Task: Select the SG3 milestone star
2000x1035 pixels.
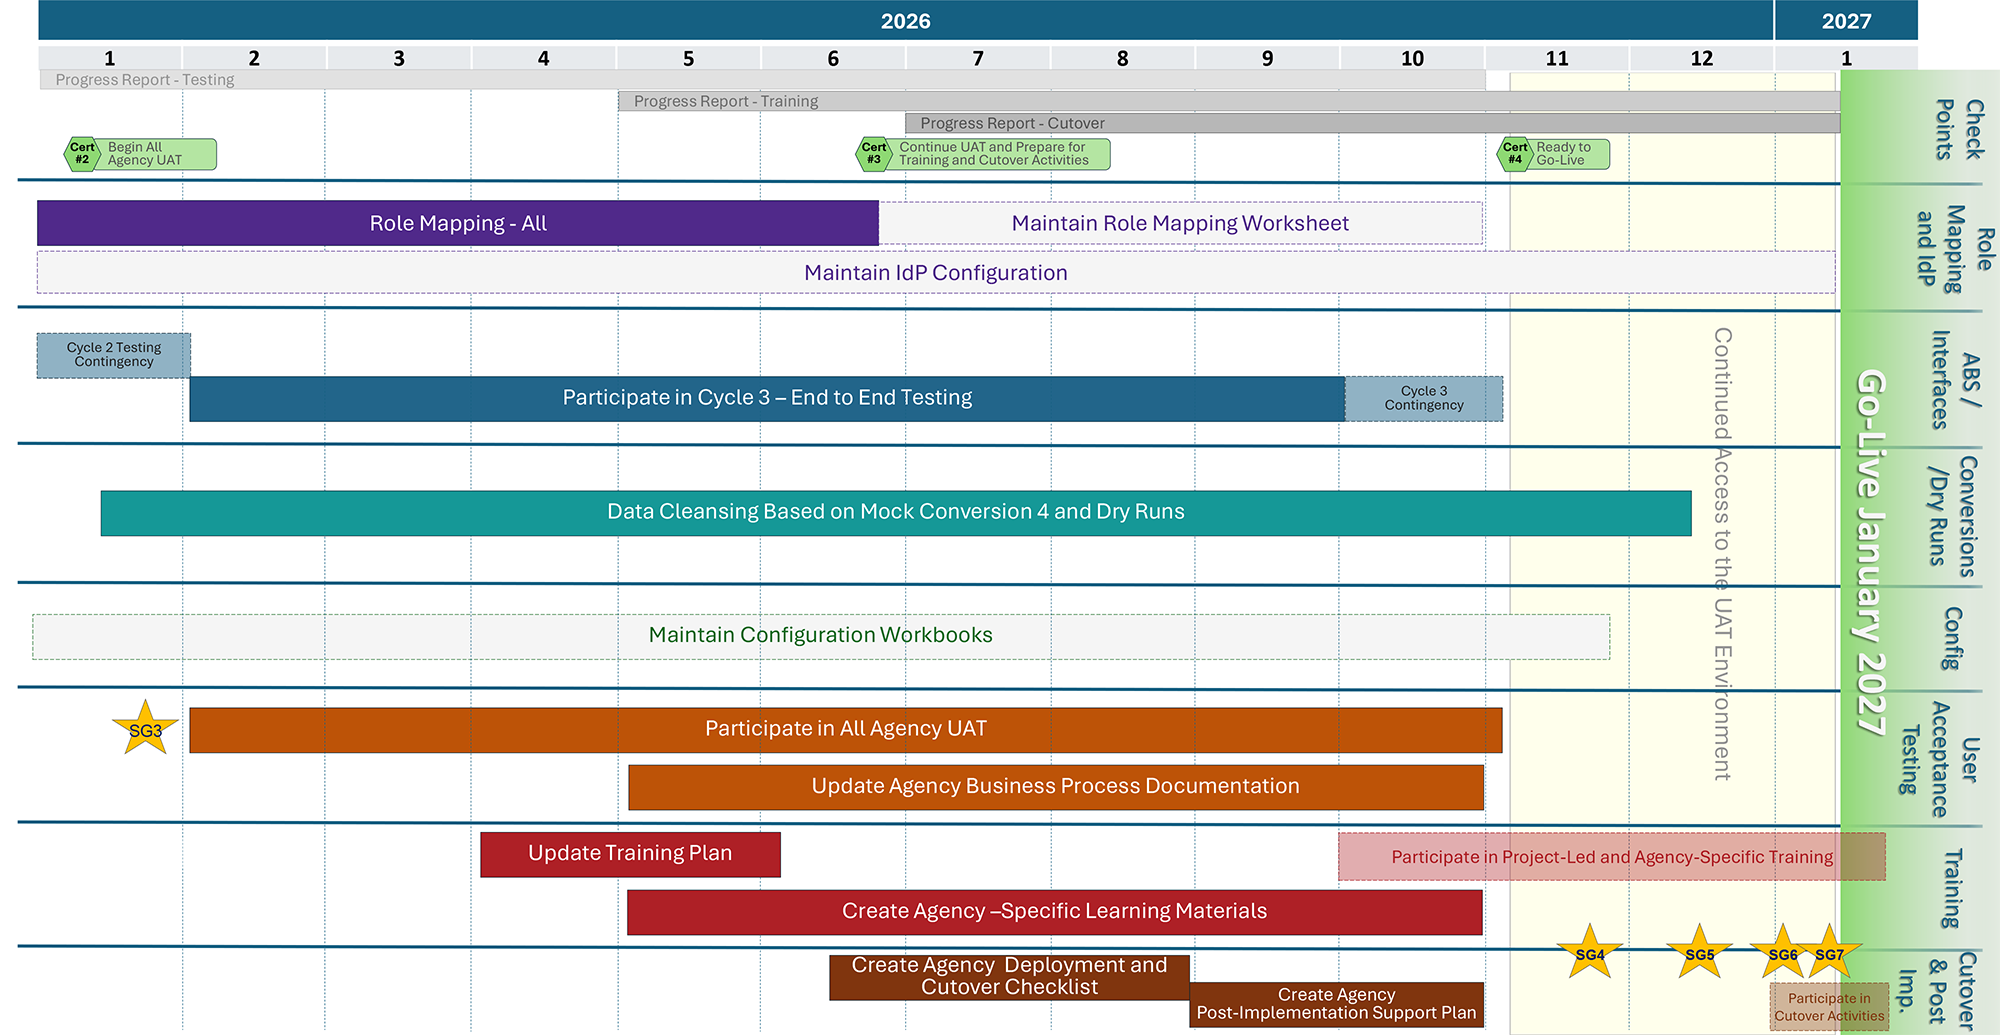Action: (x=144, y=728)
